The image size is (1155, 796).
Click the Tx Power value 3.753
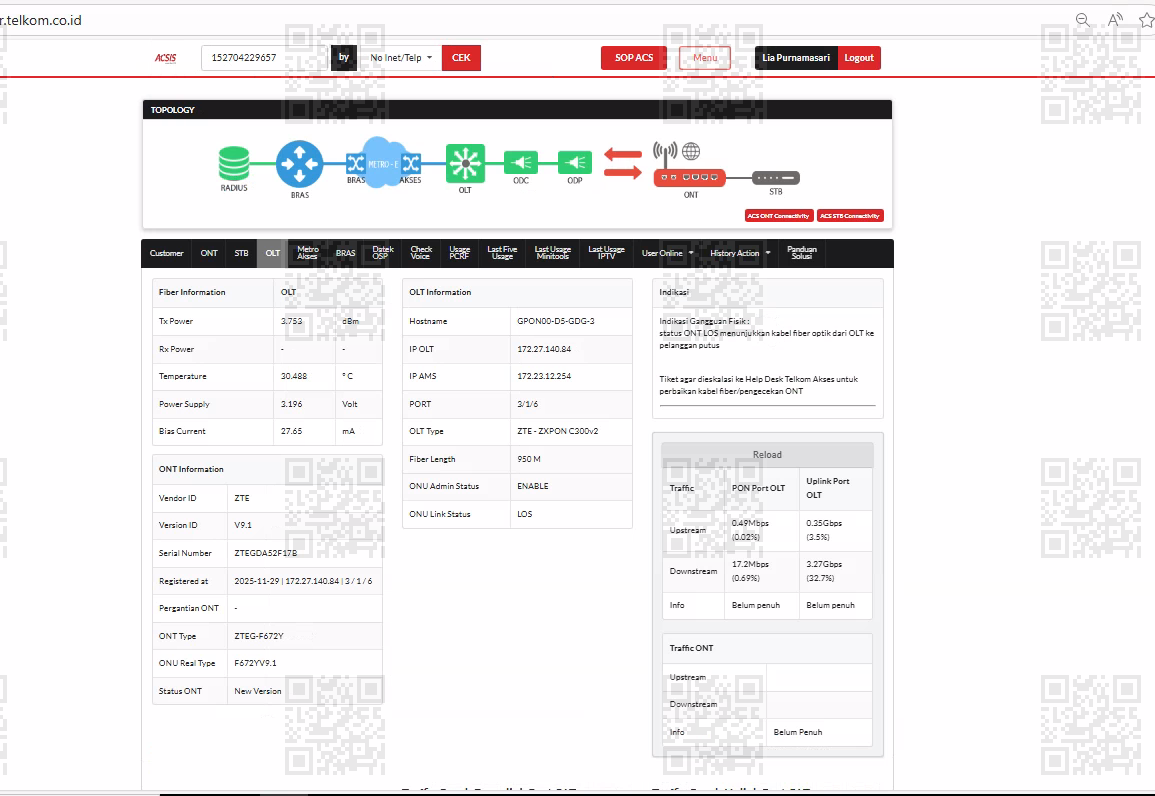[292, 321]
